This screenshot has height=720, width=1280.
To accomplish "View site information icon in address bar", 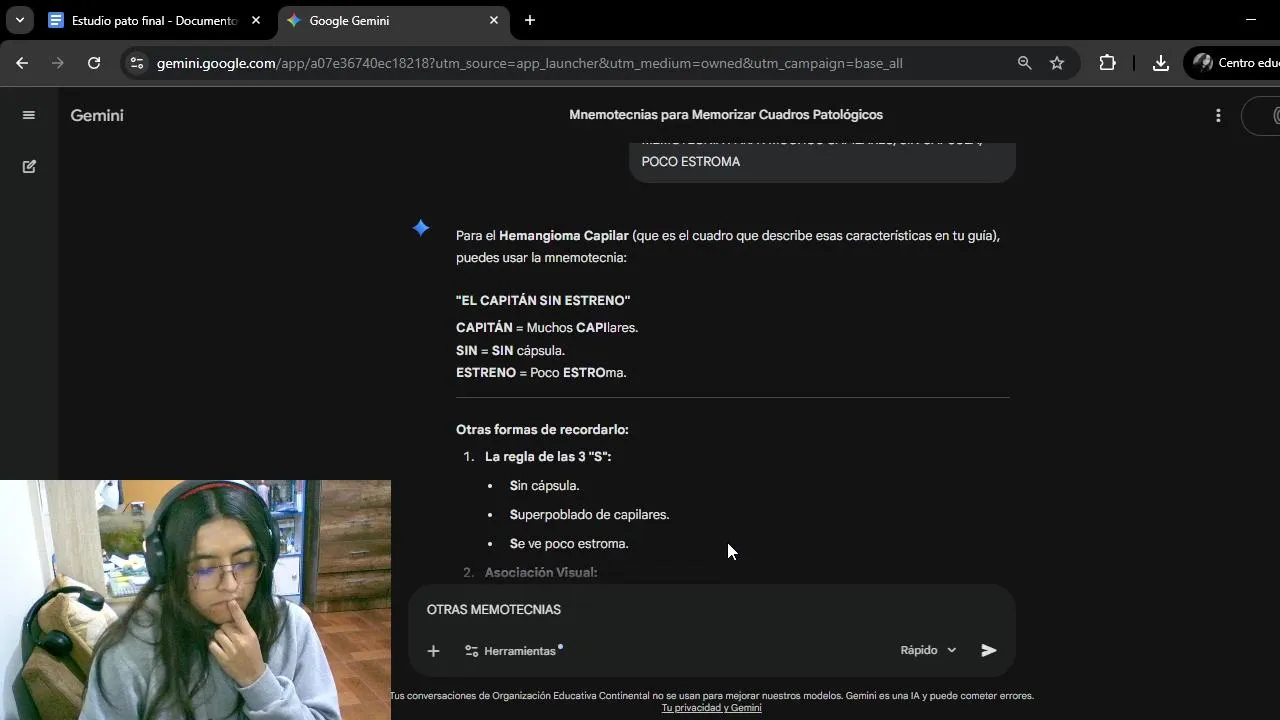I will (x=137, y=63).
